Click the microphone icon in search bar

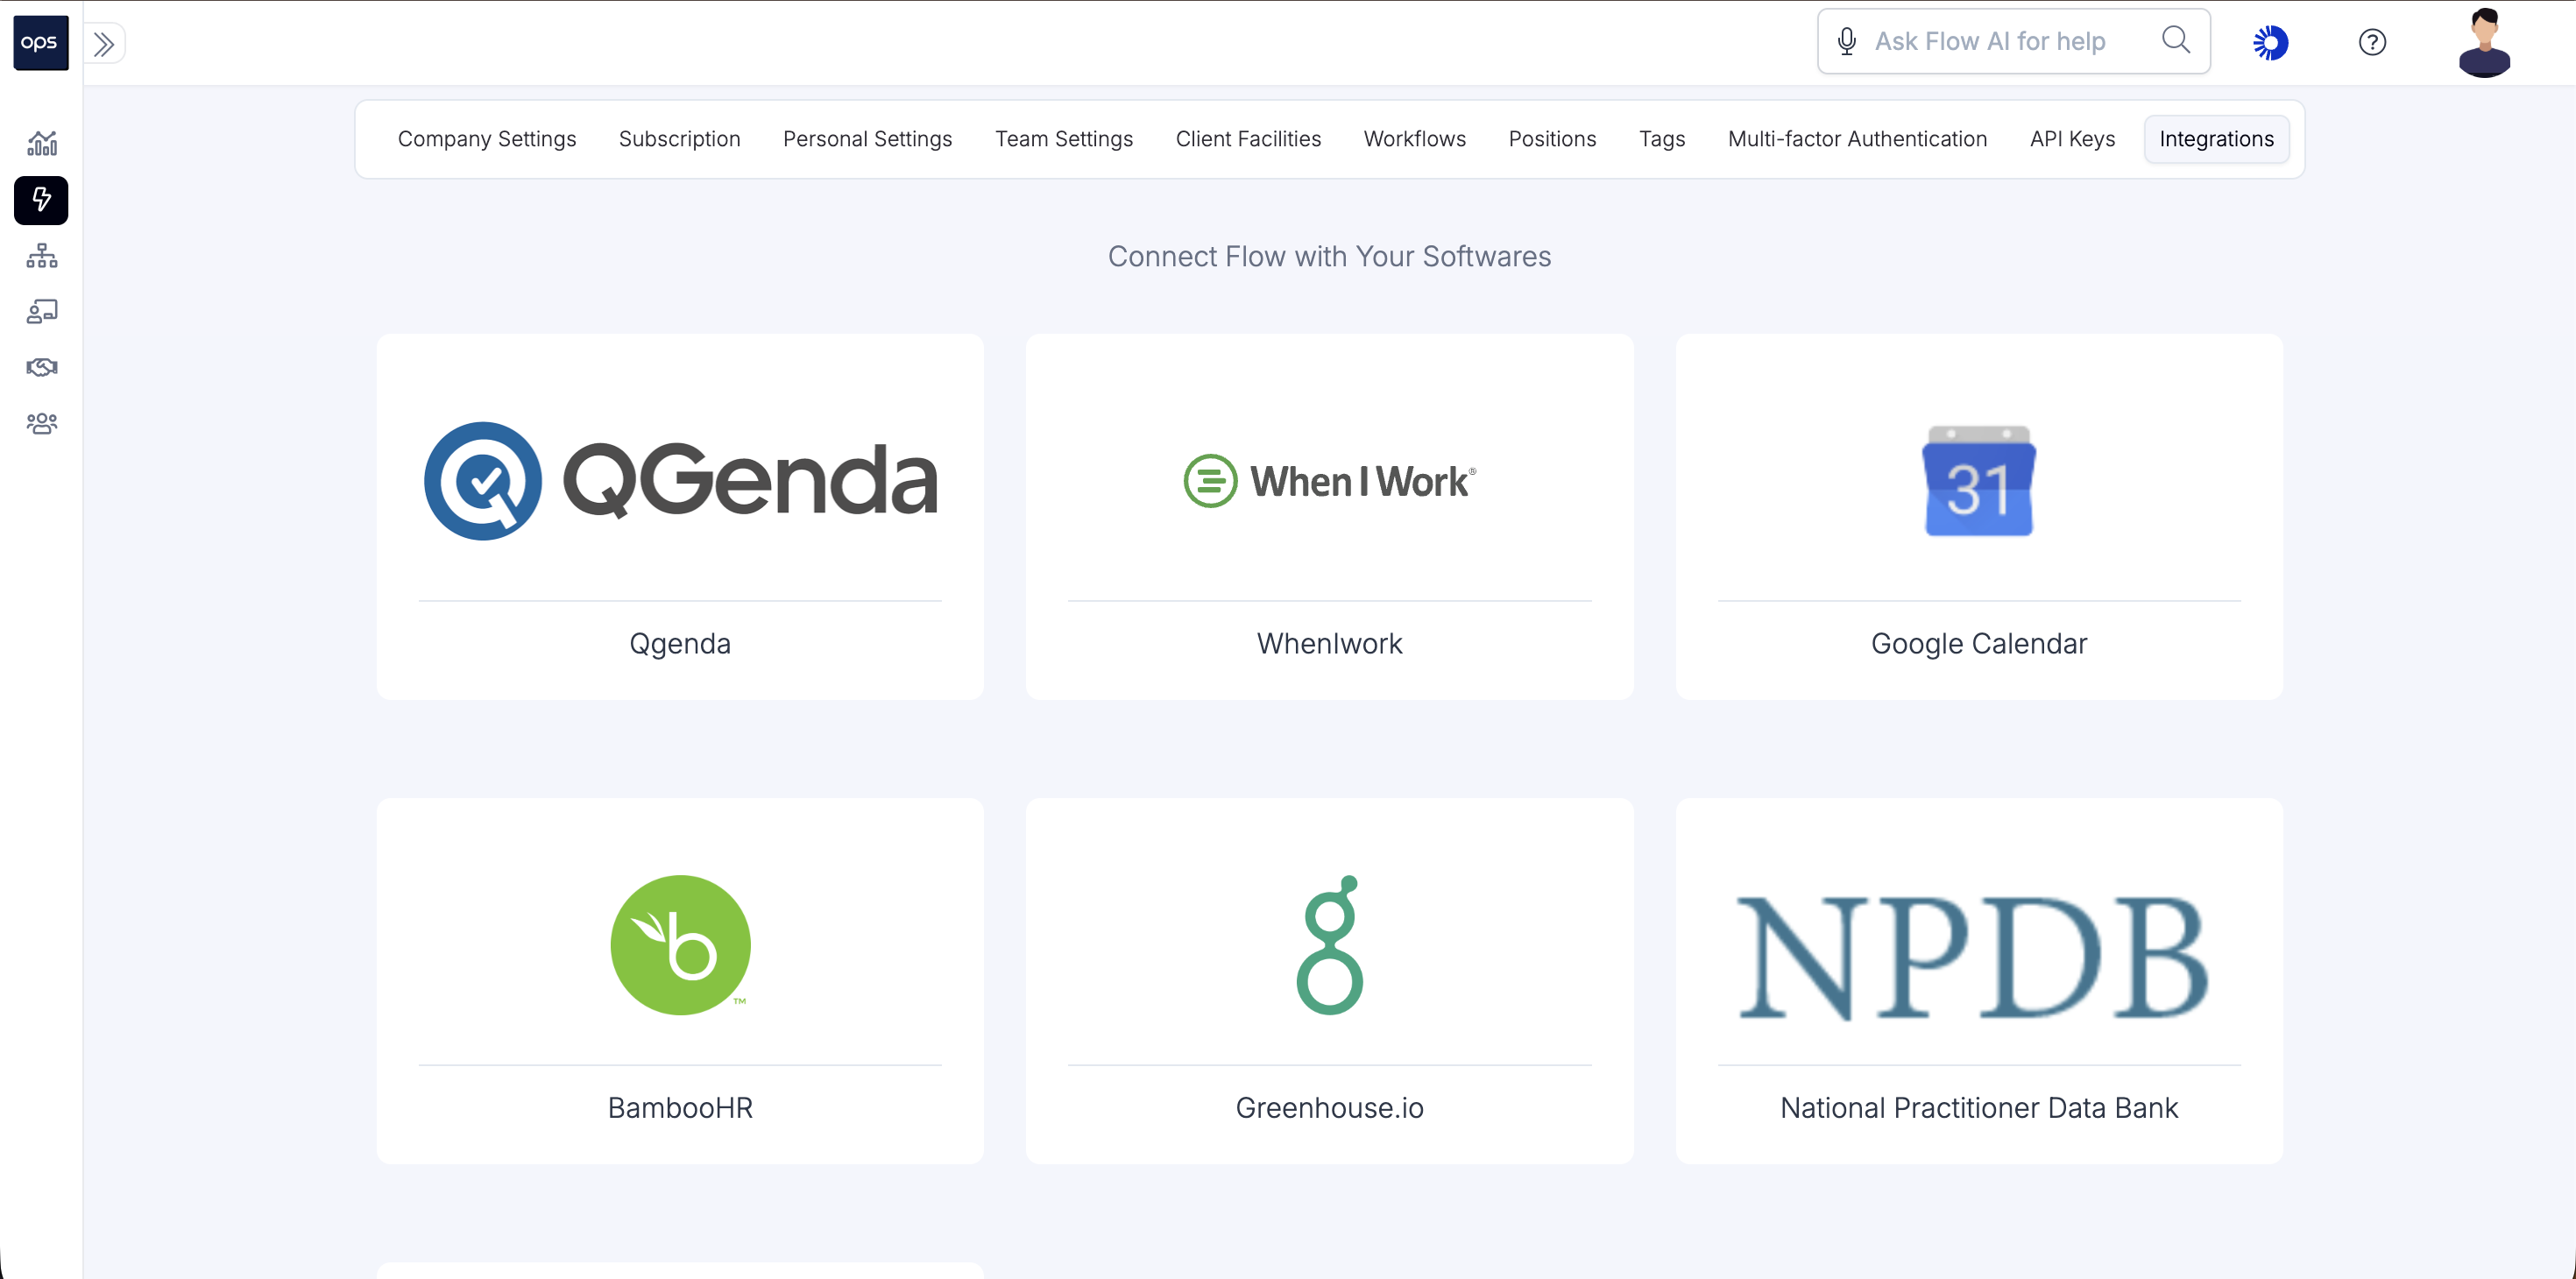(1847, 41)
